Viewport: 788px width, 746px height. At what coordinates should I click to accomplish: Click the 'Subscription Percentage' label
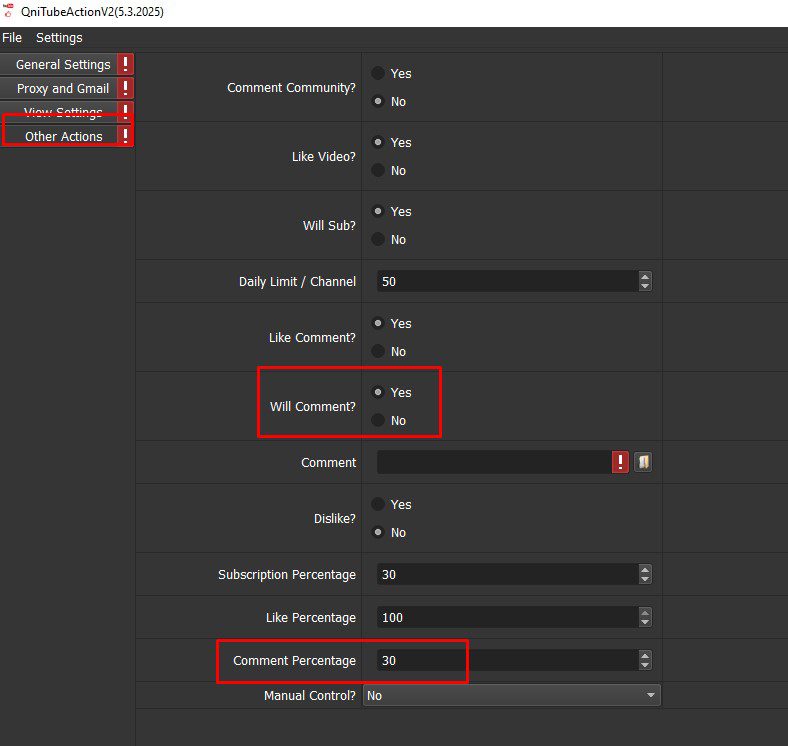[x=286, y=575]
